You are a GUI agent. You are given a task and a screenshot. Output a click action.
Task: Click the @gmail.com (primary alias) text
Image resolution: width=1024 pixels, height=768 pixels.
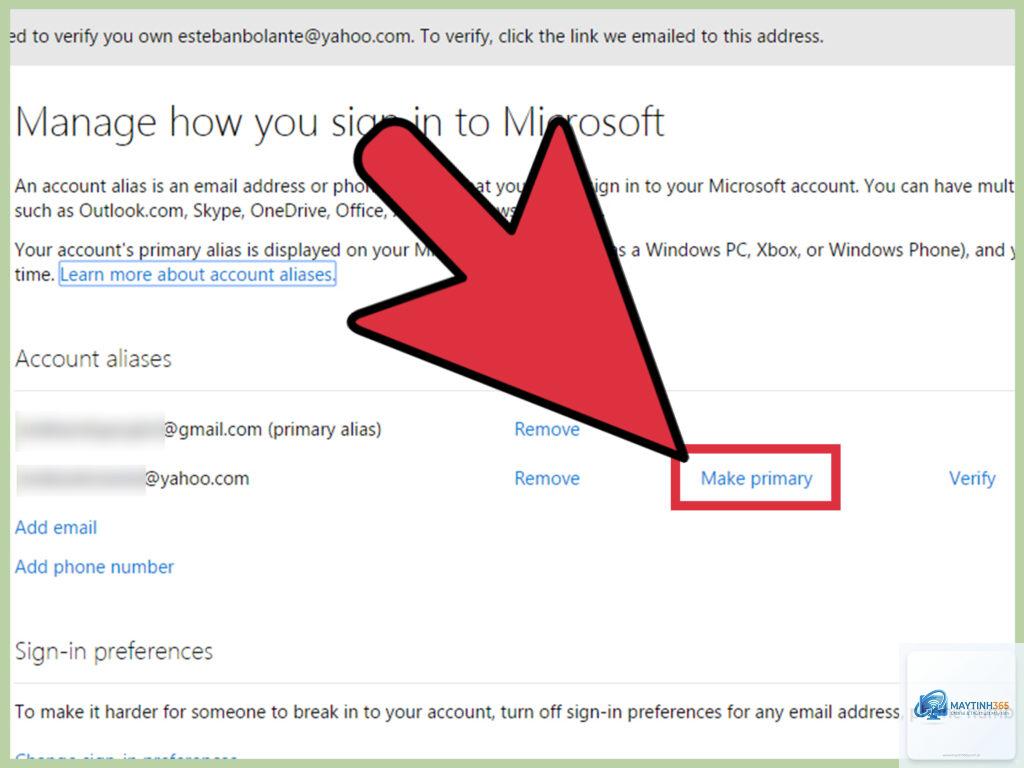click(272, 429)
